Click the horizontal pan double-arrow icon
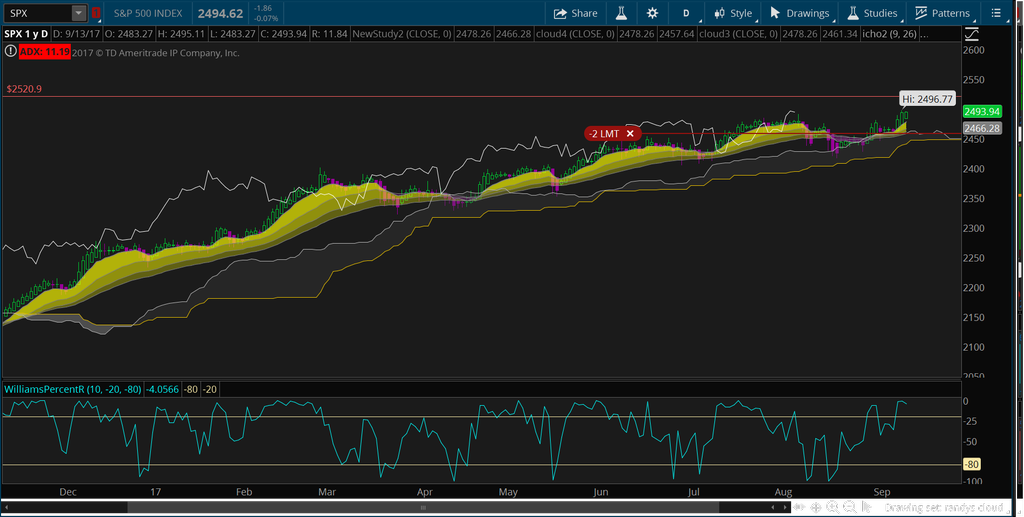Screen dimensions: 1024x517 point(799,507)
